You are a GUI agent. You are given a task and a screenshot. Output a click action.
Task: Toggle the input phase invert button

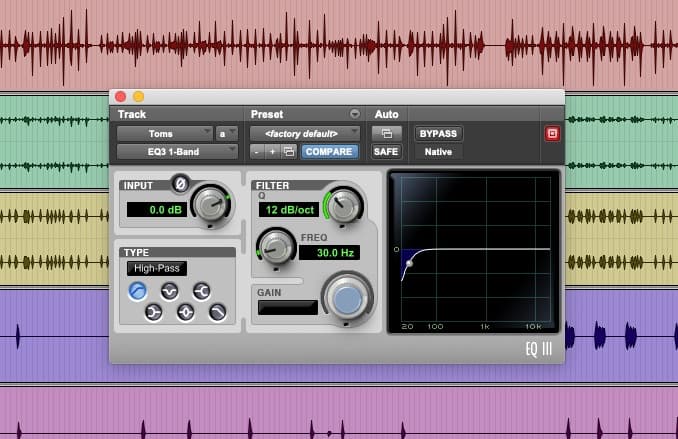click(180, 184)
